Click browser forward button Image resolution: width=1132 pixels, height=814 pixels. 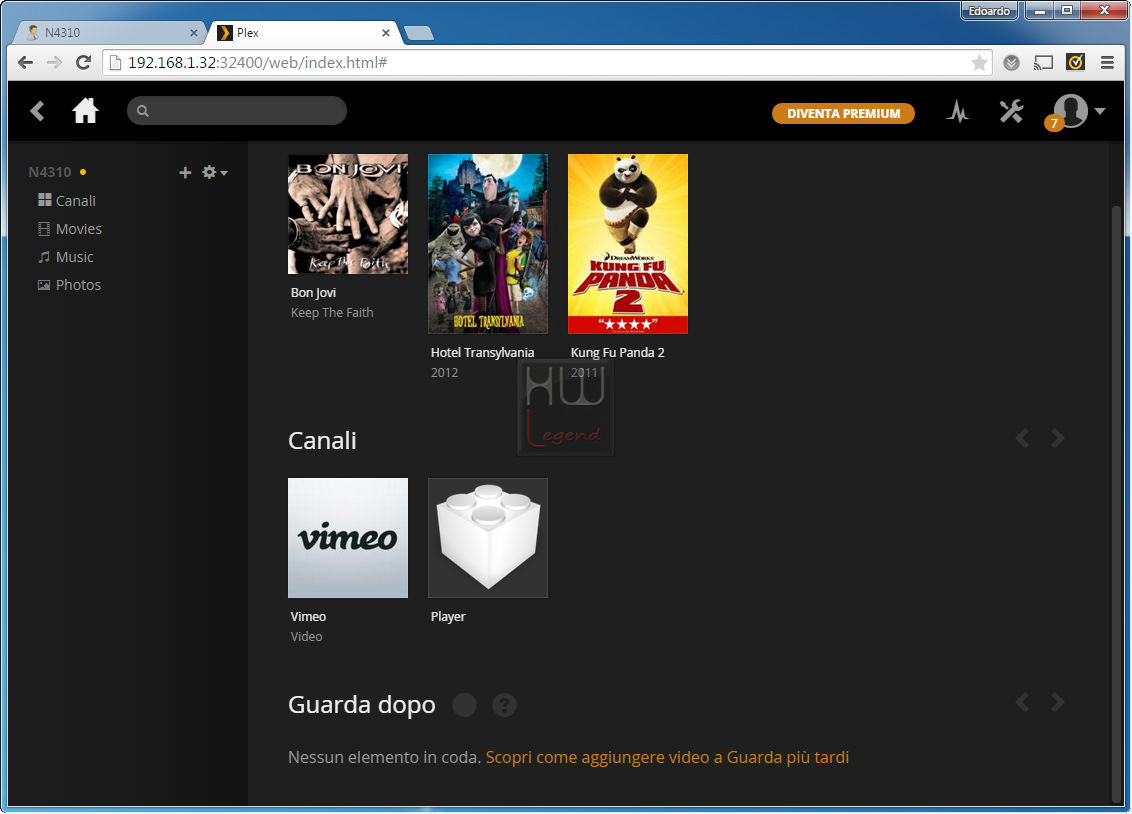click(x=54, y=63)
